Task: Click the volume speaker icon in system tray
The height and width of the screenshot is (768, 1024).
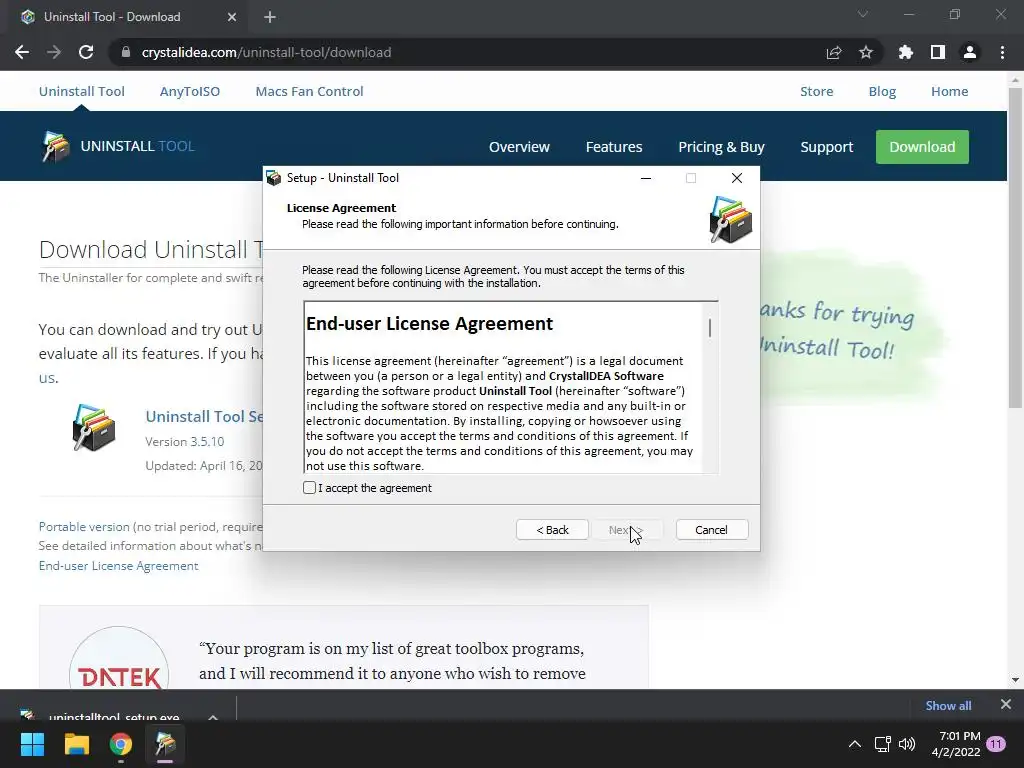Action: coord(906,744)
